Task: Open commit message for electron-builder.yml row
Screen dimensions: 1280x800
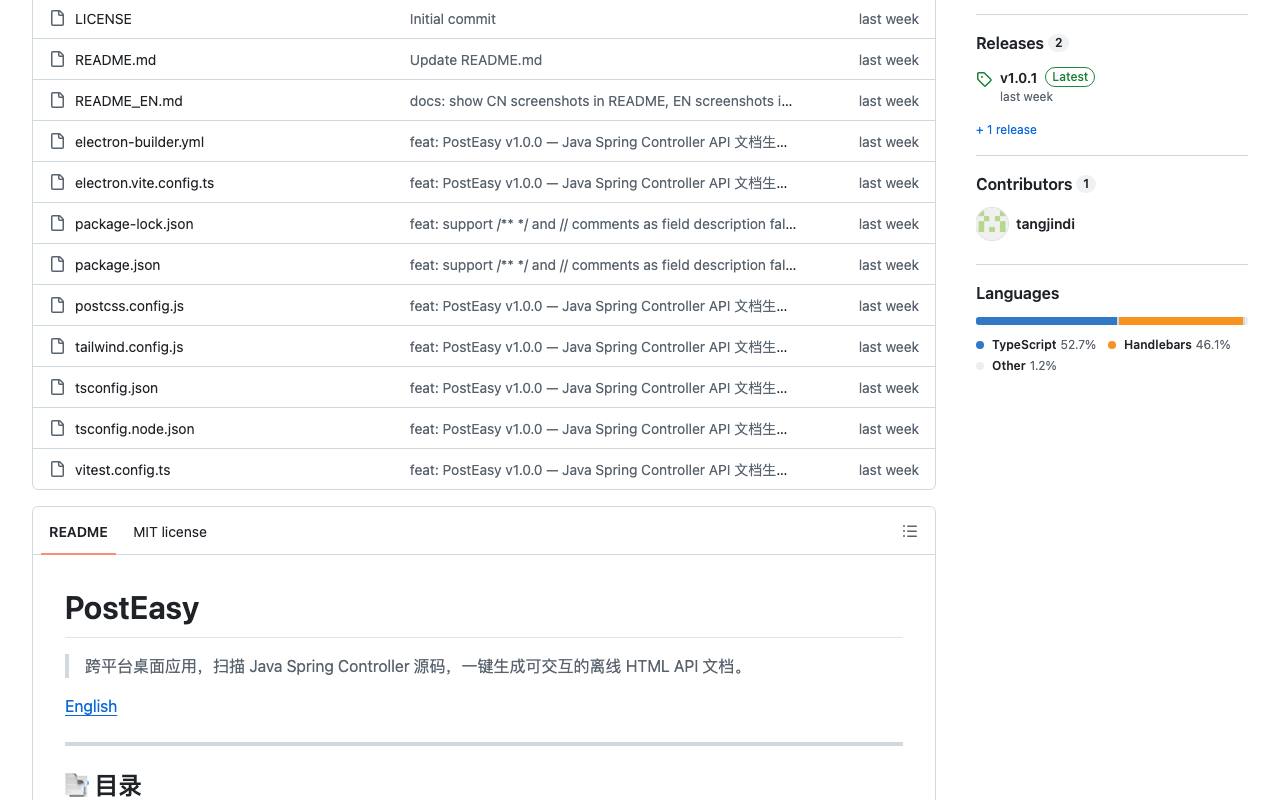Action: point(598,142)
